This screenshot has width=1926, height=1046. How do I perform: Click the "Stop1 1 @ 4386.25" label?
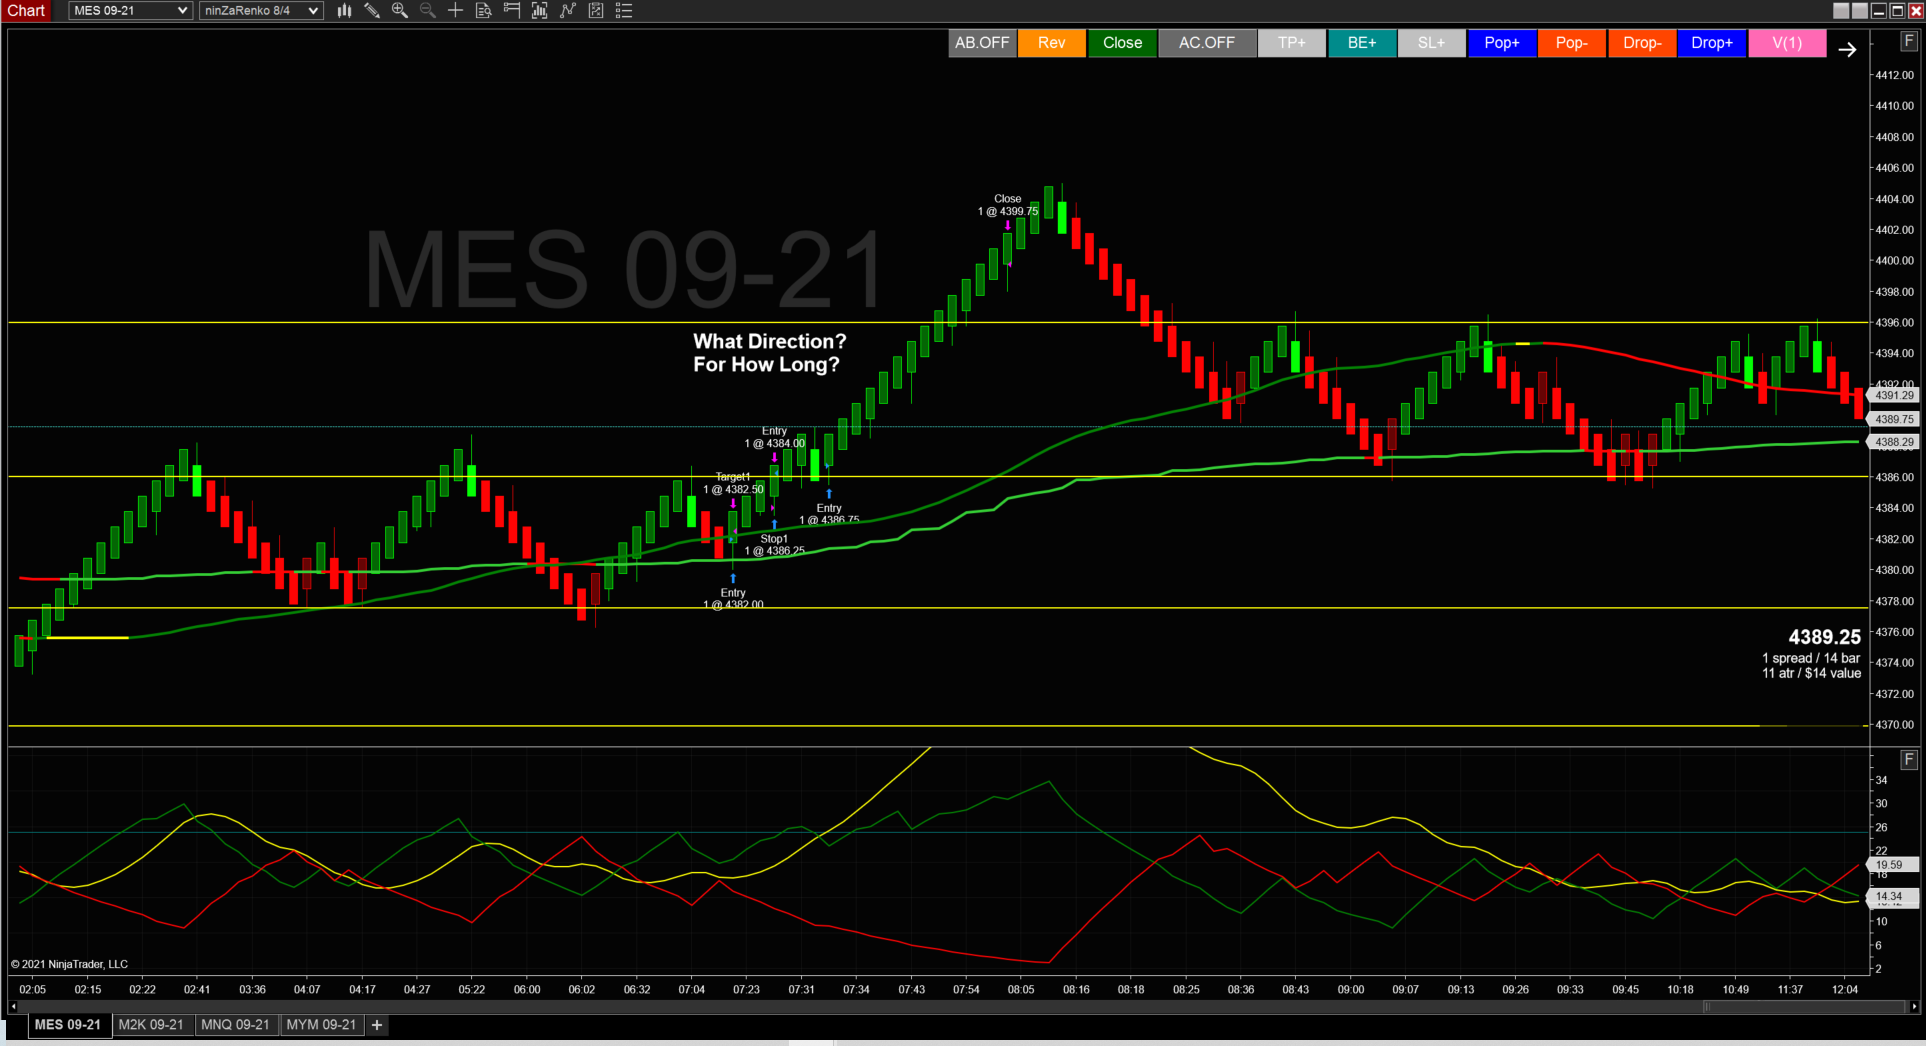[x=774, y=545]
